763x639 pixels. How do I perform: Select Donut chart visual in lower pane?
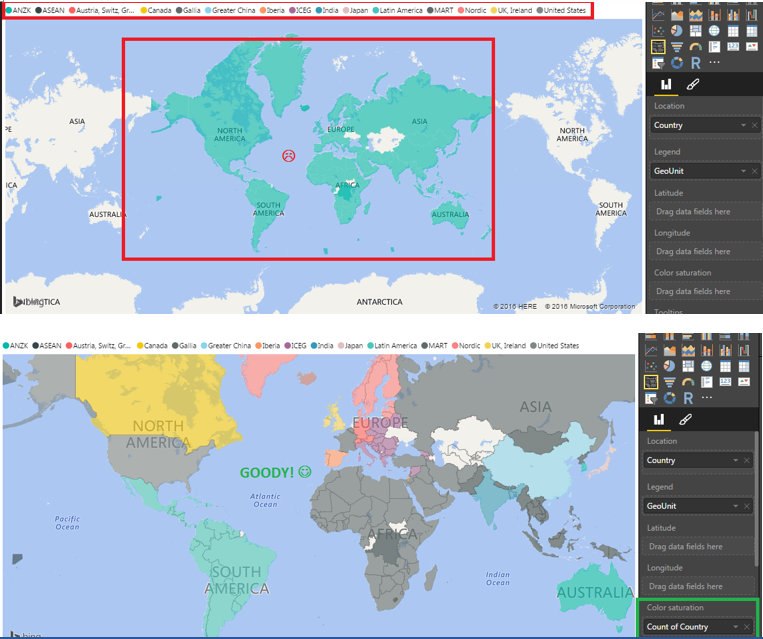(670, 398)
